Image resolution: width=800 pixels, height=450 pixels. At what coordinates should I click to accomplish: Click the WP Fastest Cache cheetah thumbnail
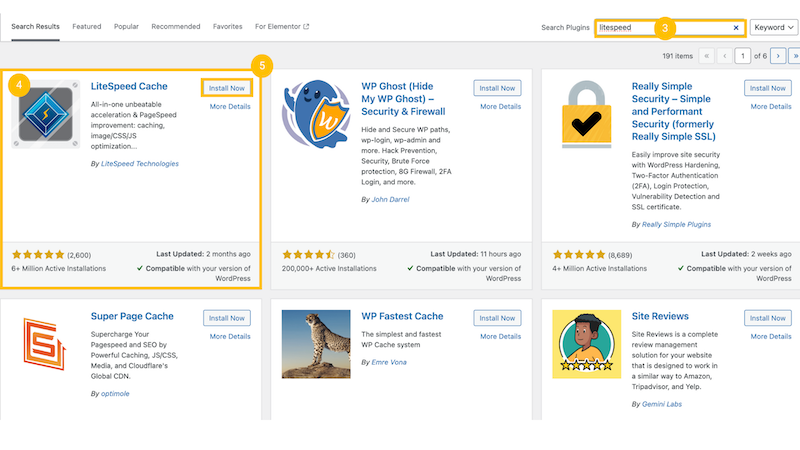coord(315,344)
